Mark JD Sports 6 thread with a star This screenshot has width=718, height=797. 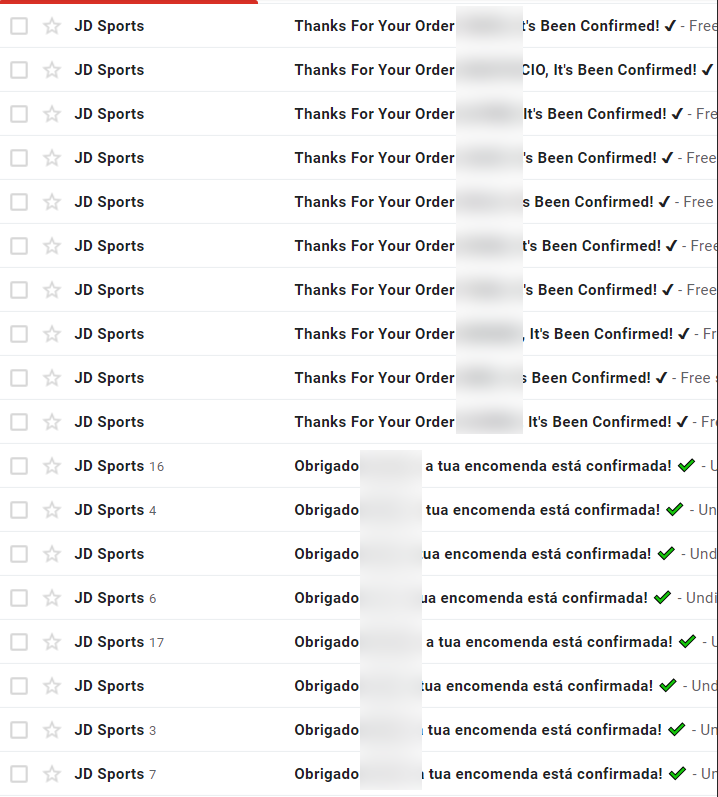pyautogui.click(x=52, y=598)
